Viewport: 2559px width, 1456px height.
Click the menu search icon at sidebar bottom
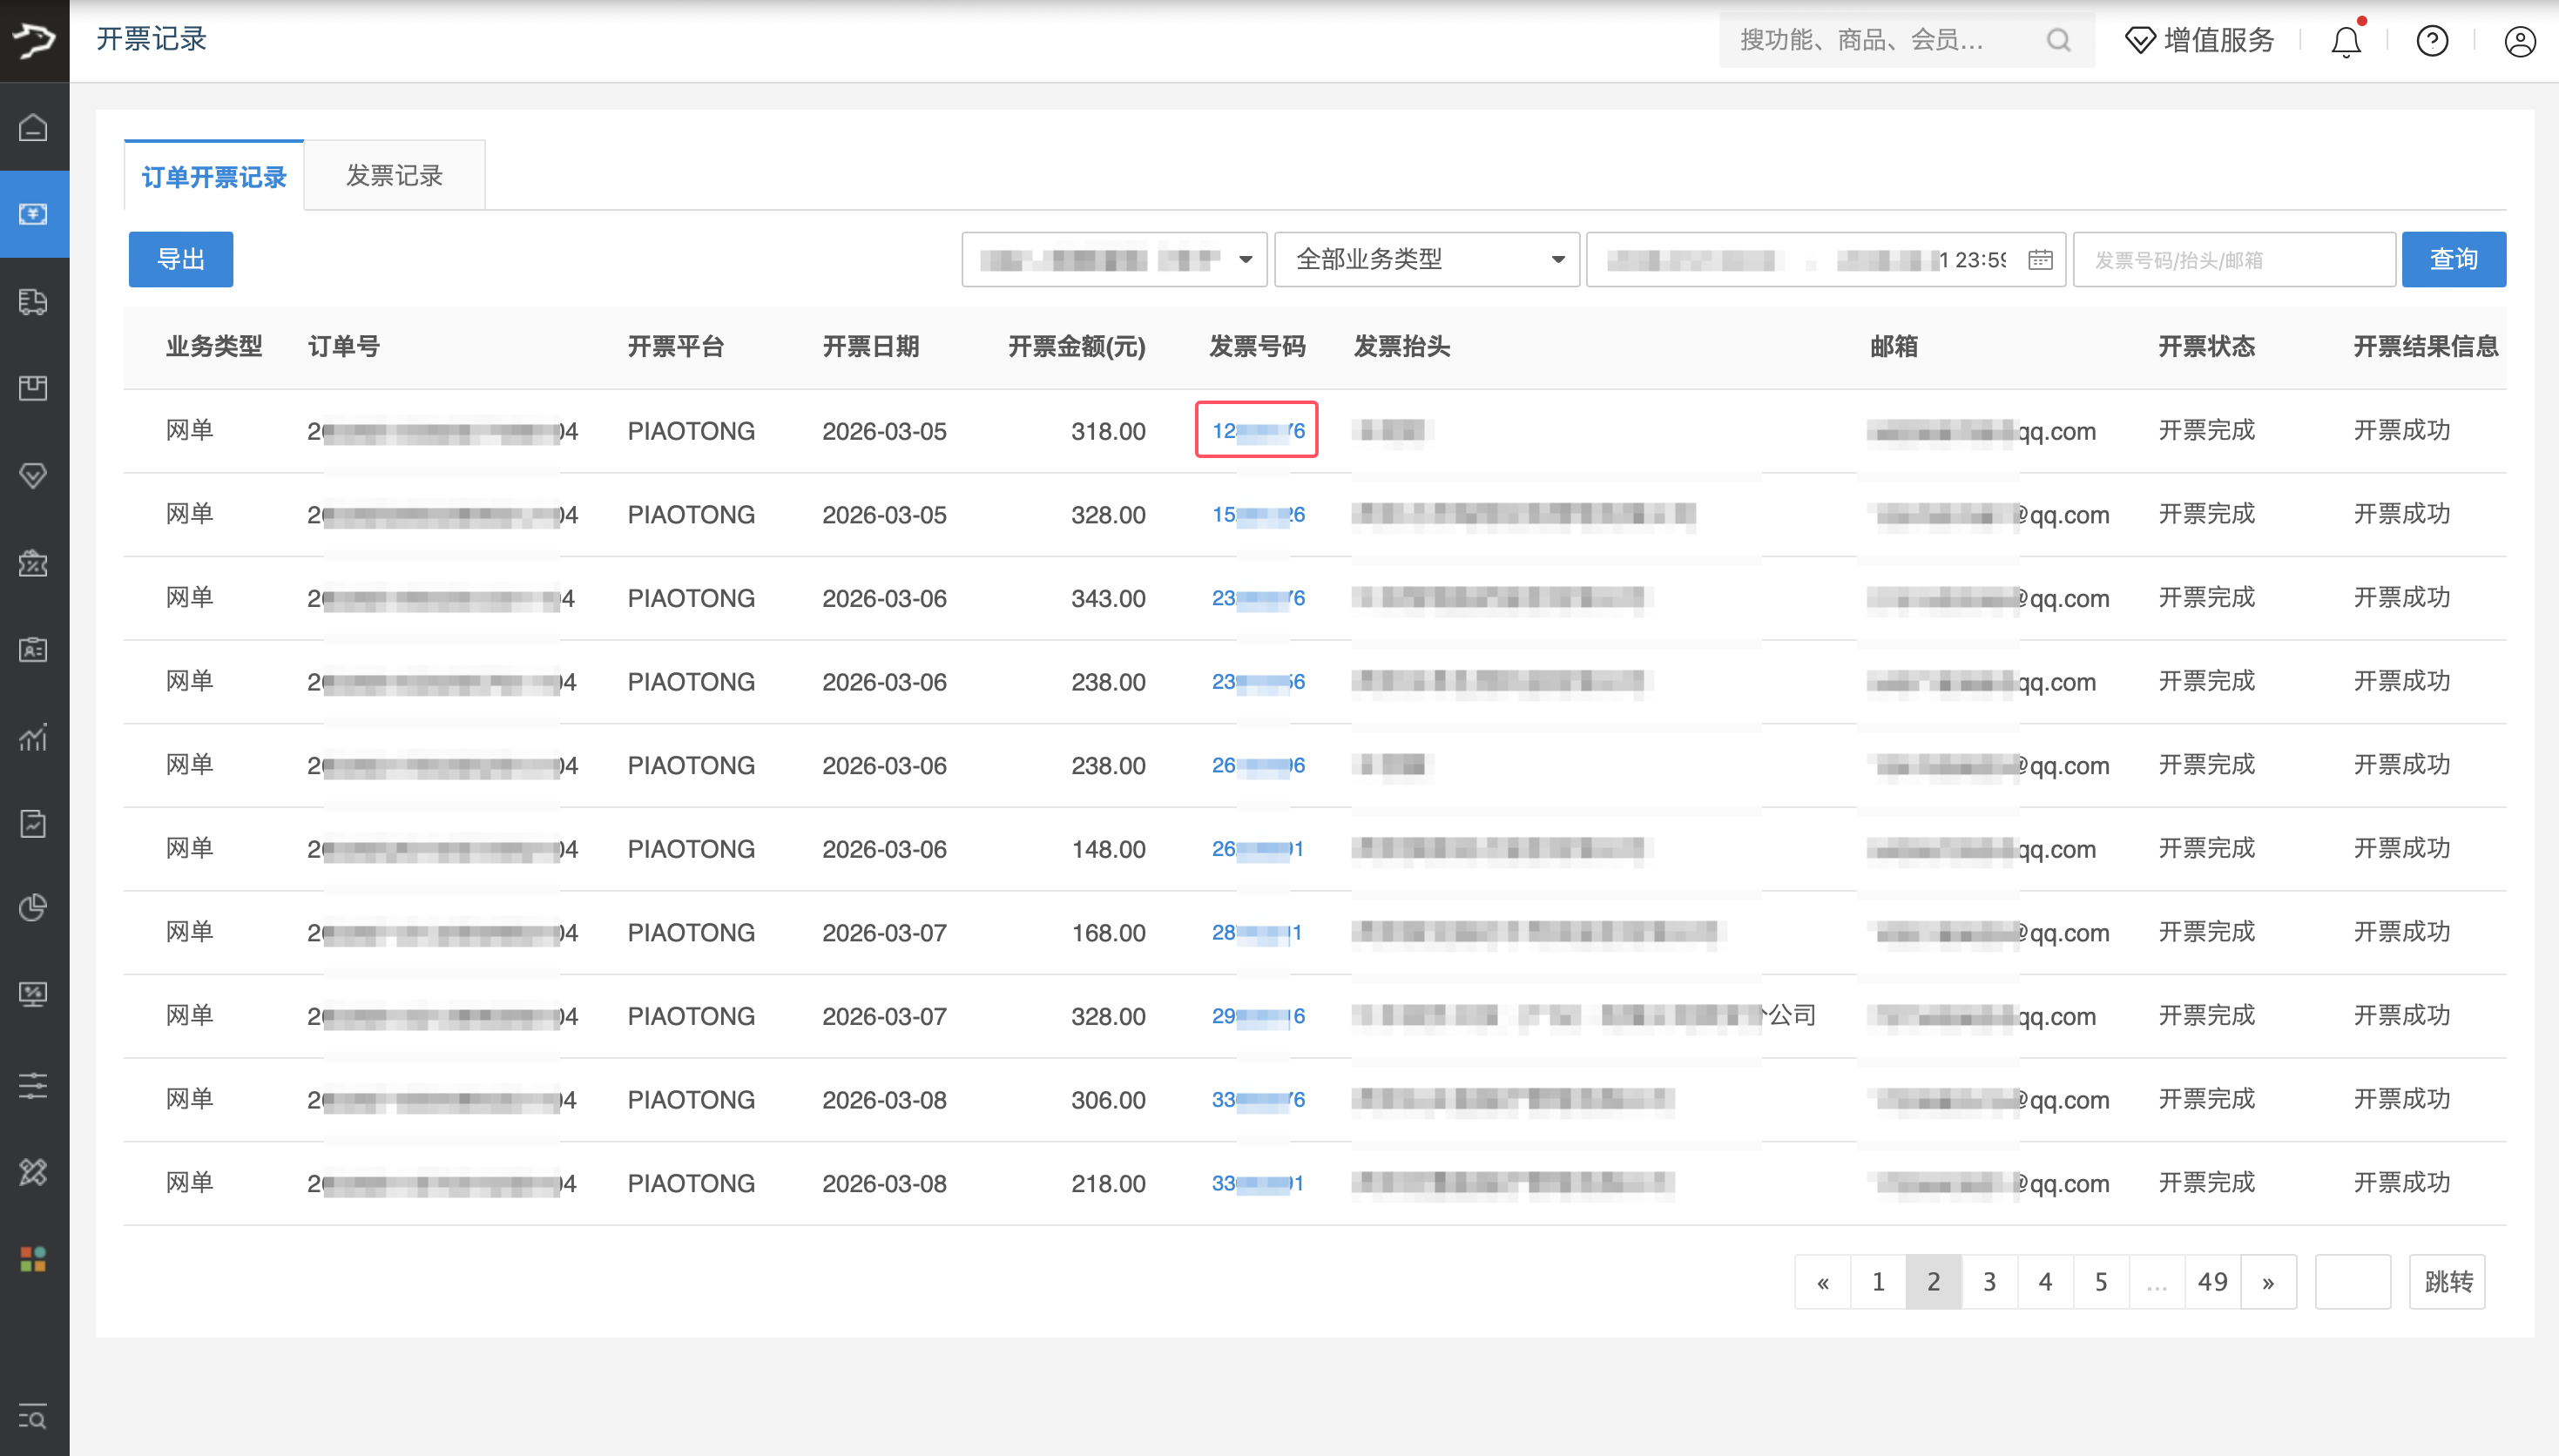pyautogui.click(x=33, y=1416)
